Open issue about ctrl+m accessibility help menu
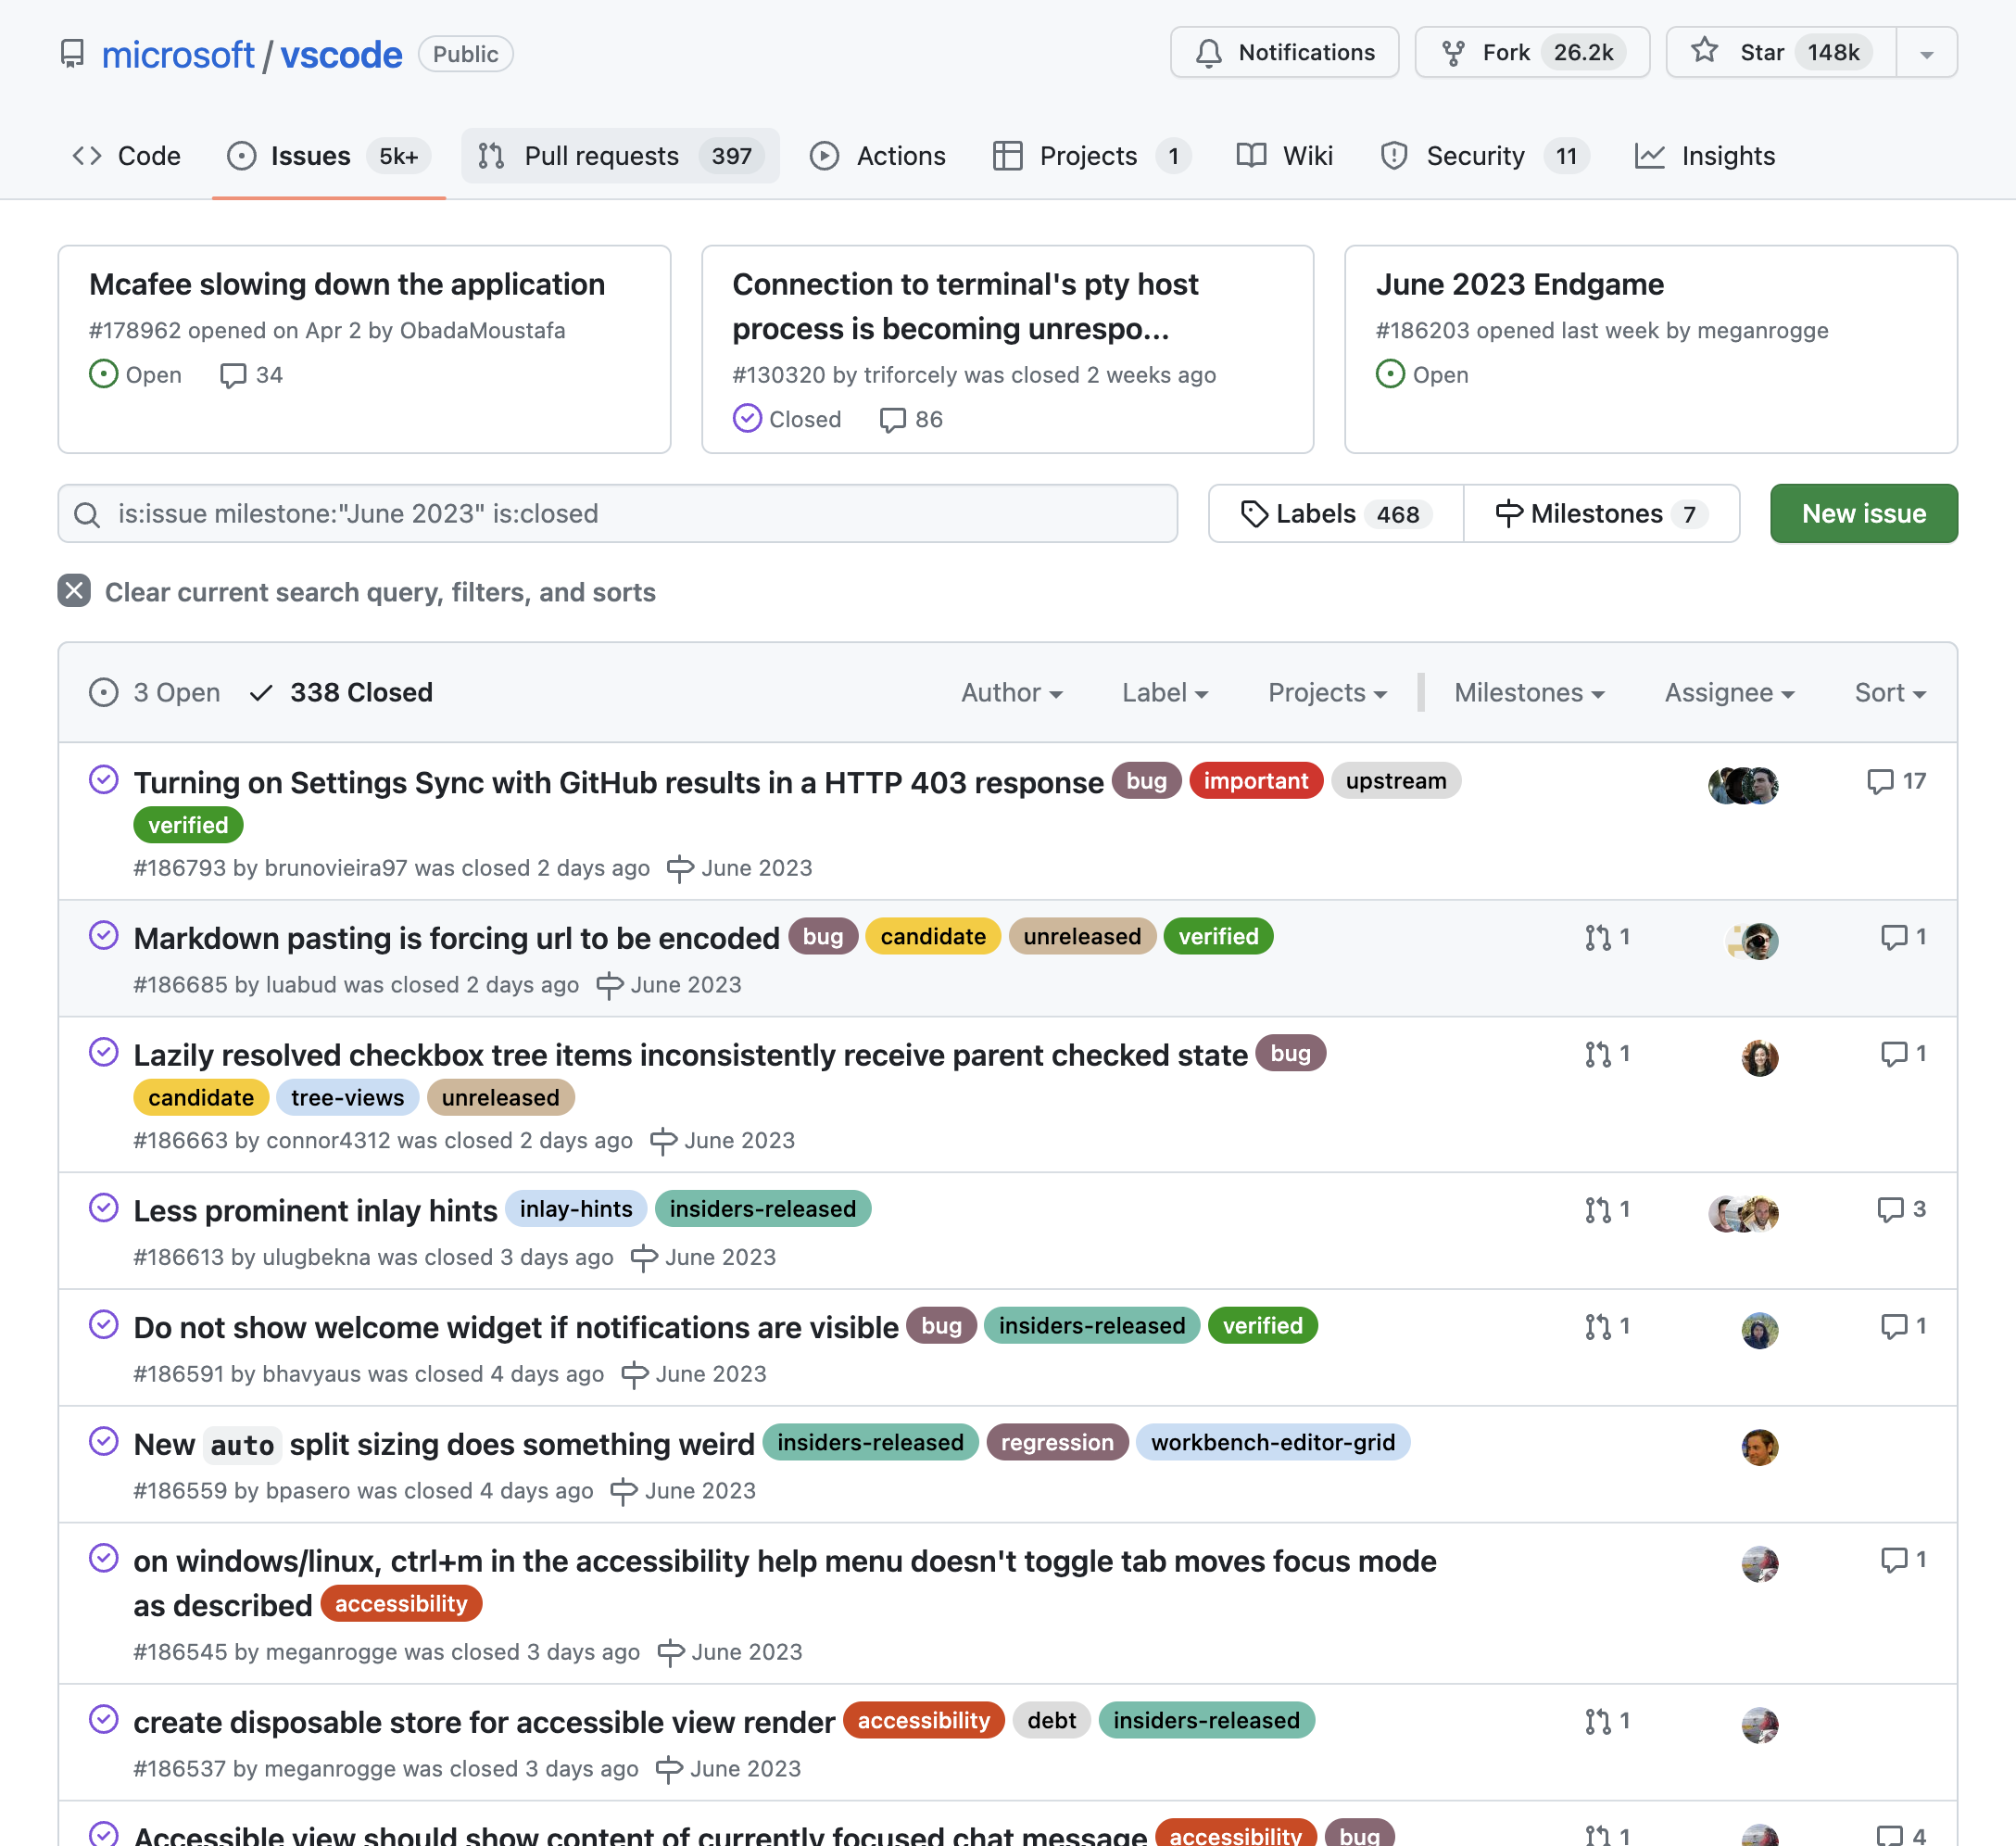The height and width of the screenshot is (1846, 2016). pyautogui.click(x=785, y=1583)
